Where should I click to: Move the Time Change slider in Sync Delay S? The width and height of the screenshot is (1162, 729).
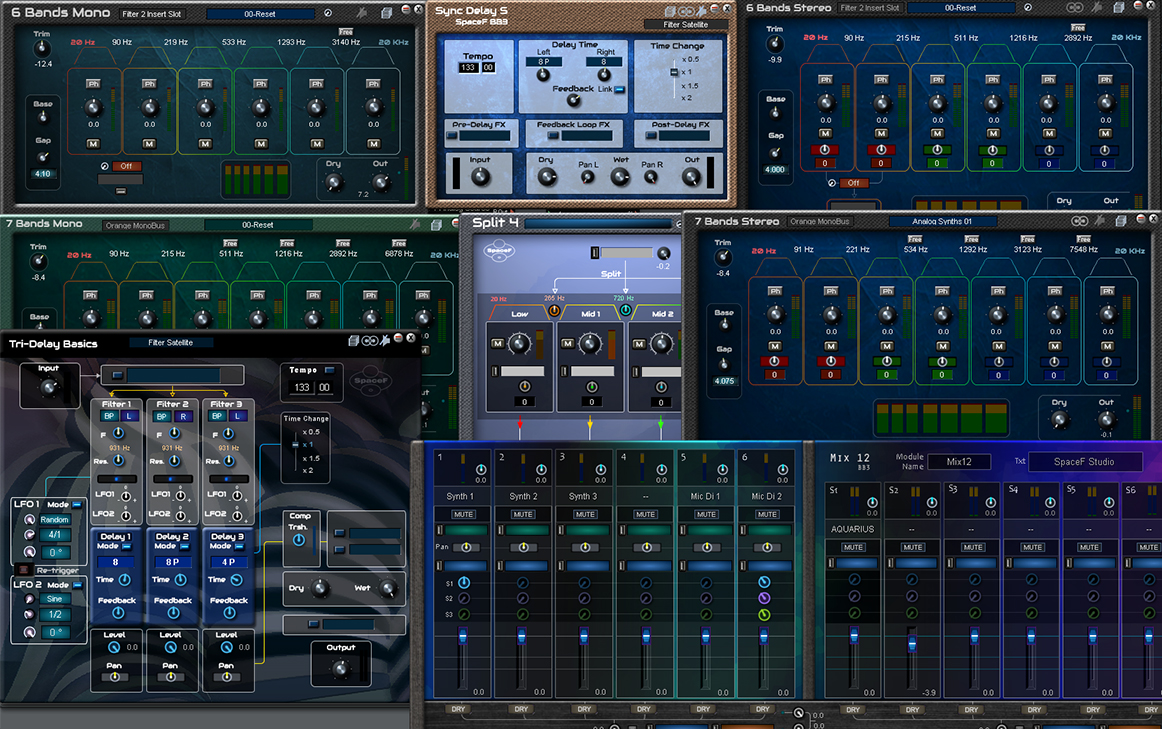(x=674, y=72)
